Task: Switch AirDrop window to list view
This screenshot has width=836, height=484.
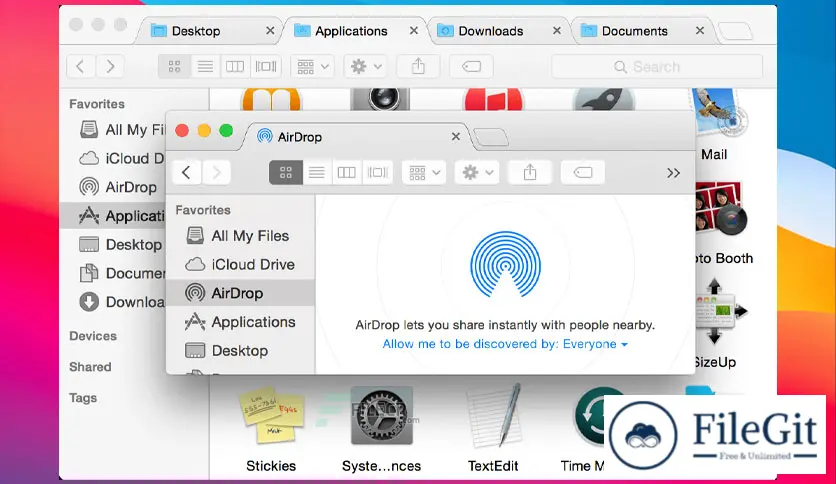Action: tap(316, 172)
